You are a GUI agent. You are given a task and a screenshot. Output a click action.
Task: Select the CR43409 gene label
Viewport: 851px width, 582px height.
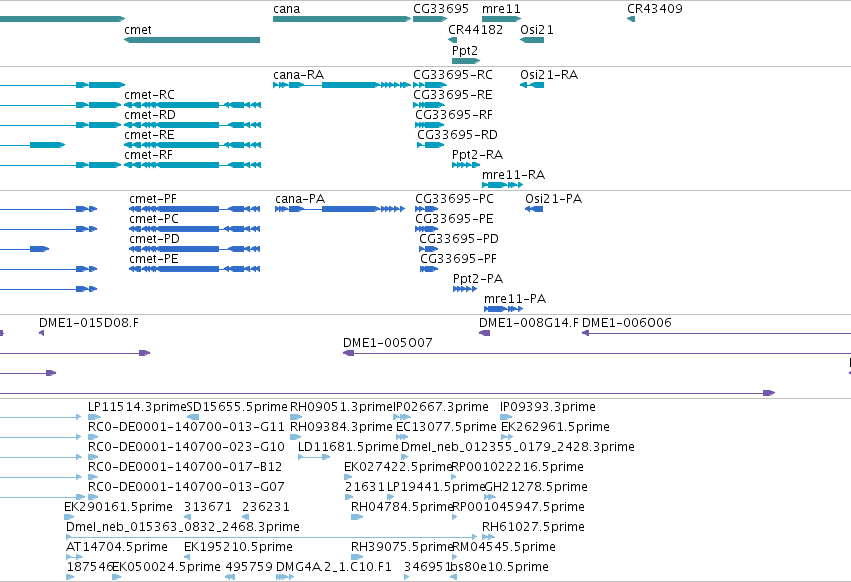[x=655, y=9]
